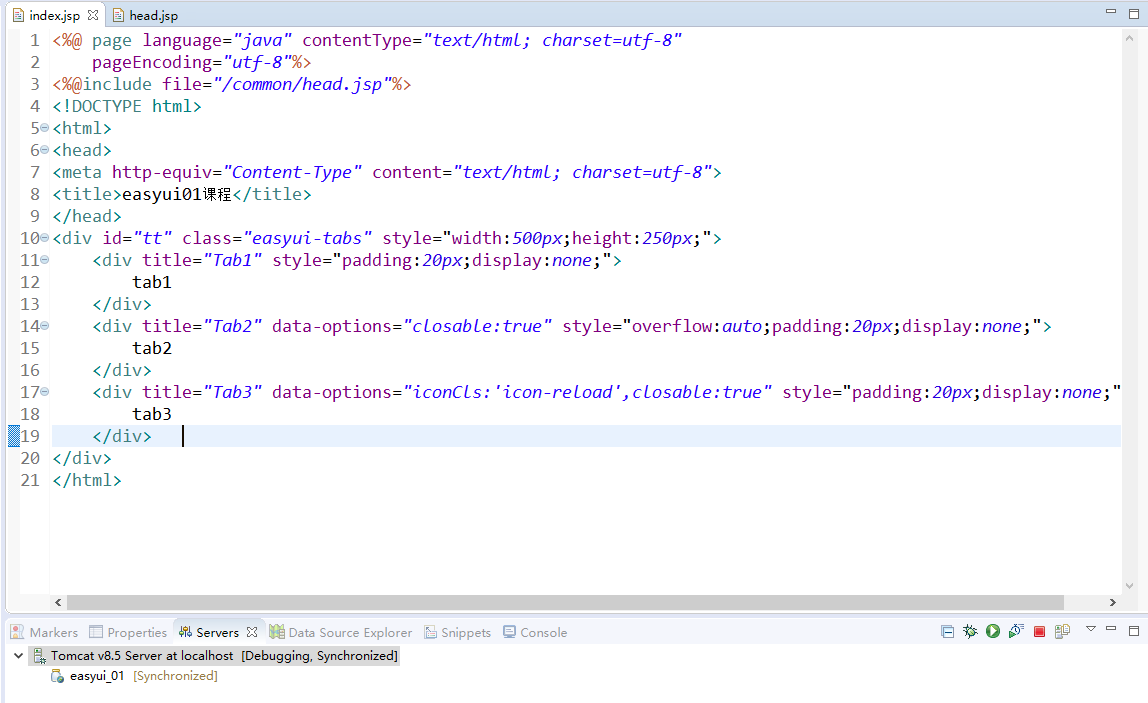Start the server in debug mode
This screenshot has width=1148, height=703.
[x=970, y=631]
